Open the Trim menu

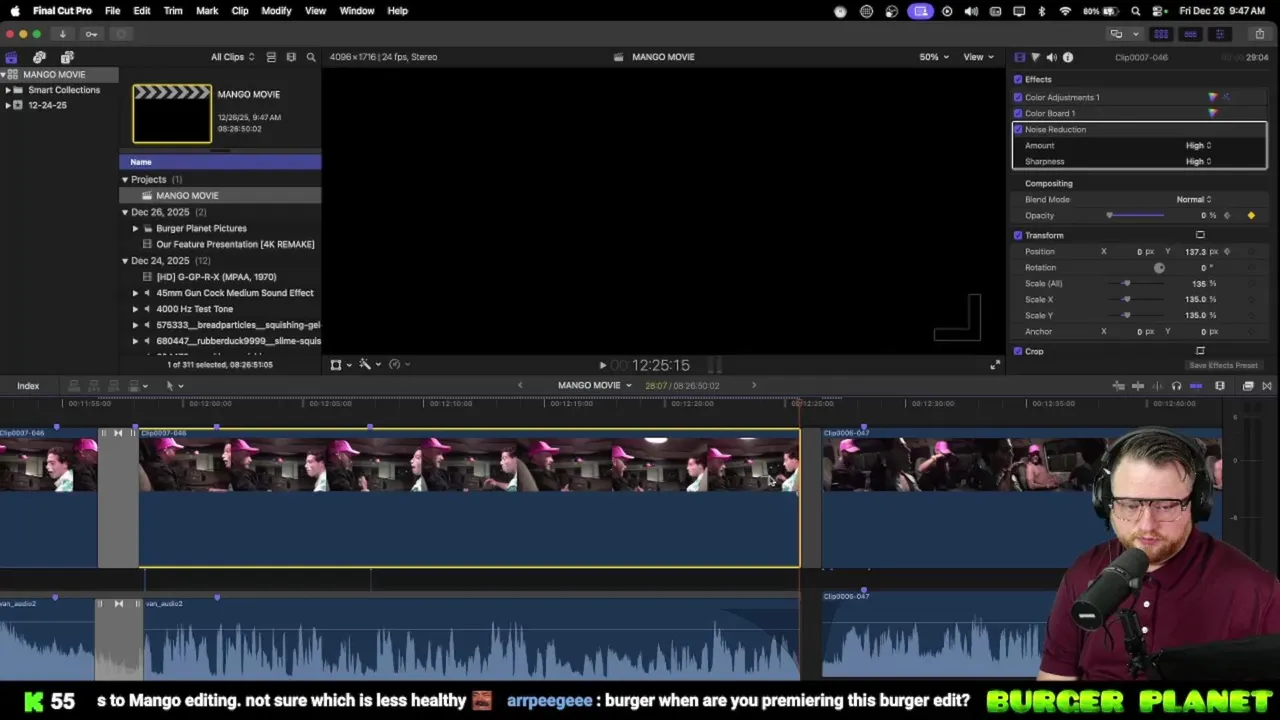pyautogui.click(x=173, y=11)
